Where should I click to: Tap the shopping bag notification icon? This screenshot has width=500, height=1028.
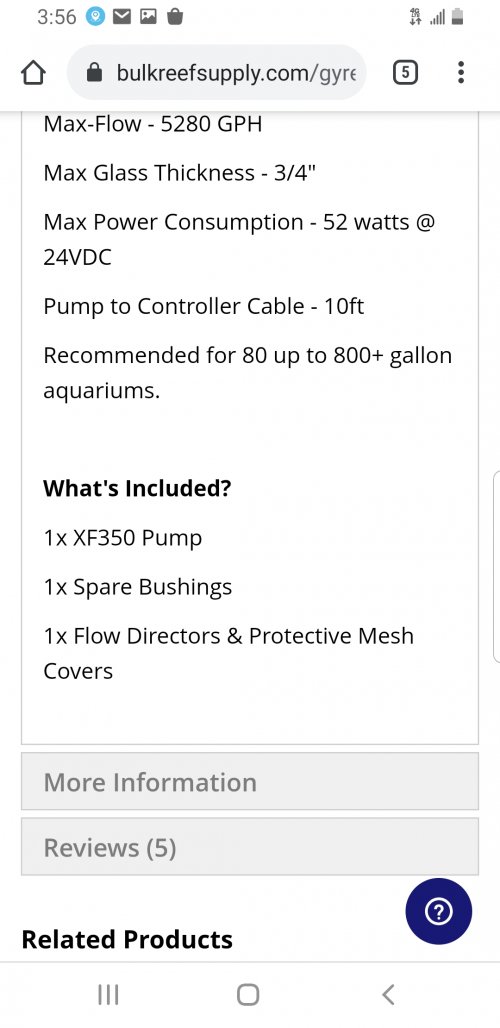pos(175,17)
